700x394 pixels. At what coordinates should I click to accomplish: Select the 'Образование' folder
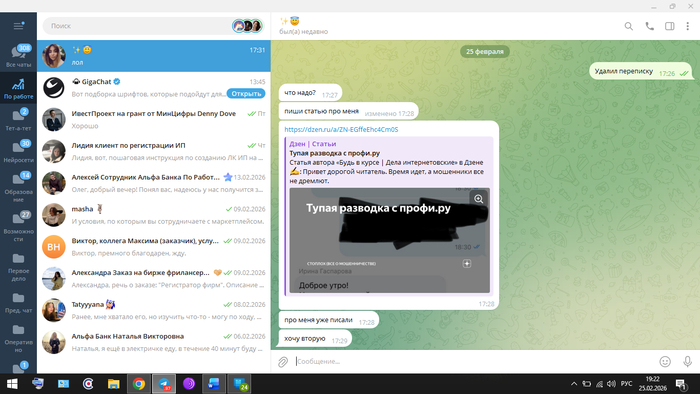pyautogui.click(x=18, y=187)
